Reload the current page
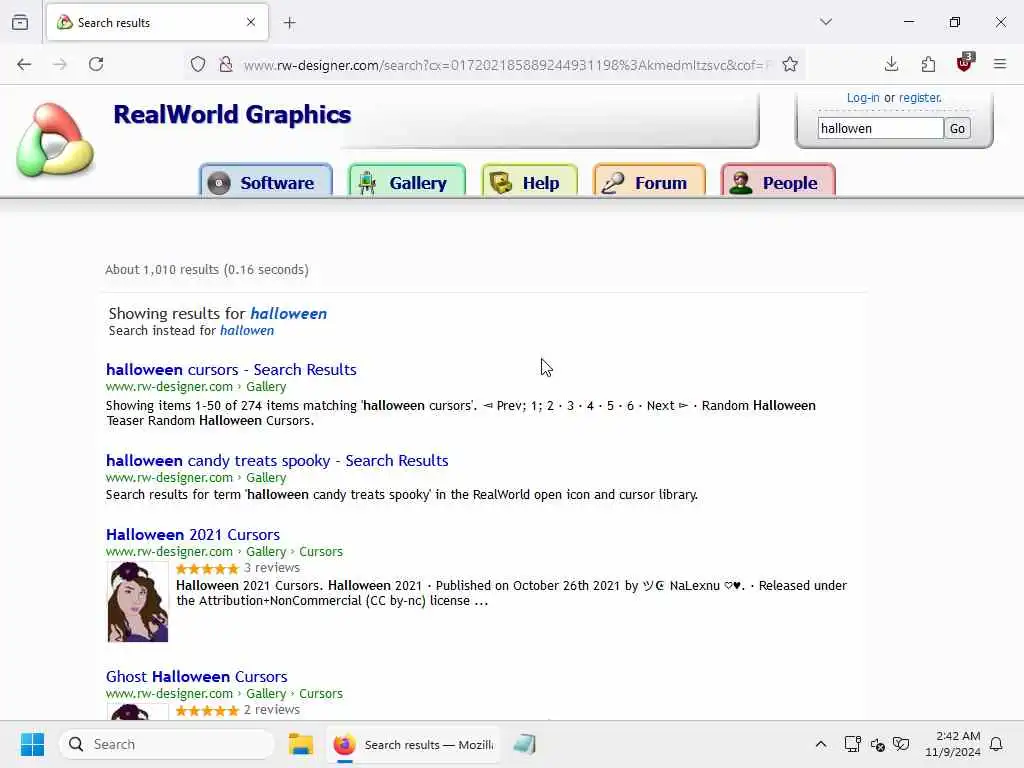Image resolution: width=1024 pixels, height=768 pixels. click(96, 64)
